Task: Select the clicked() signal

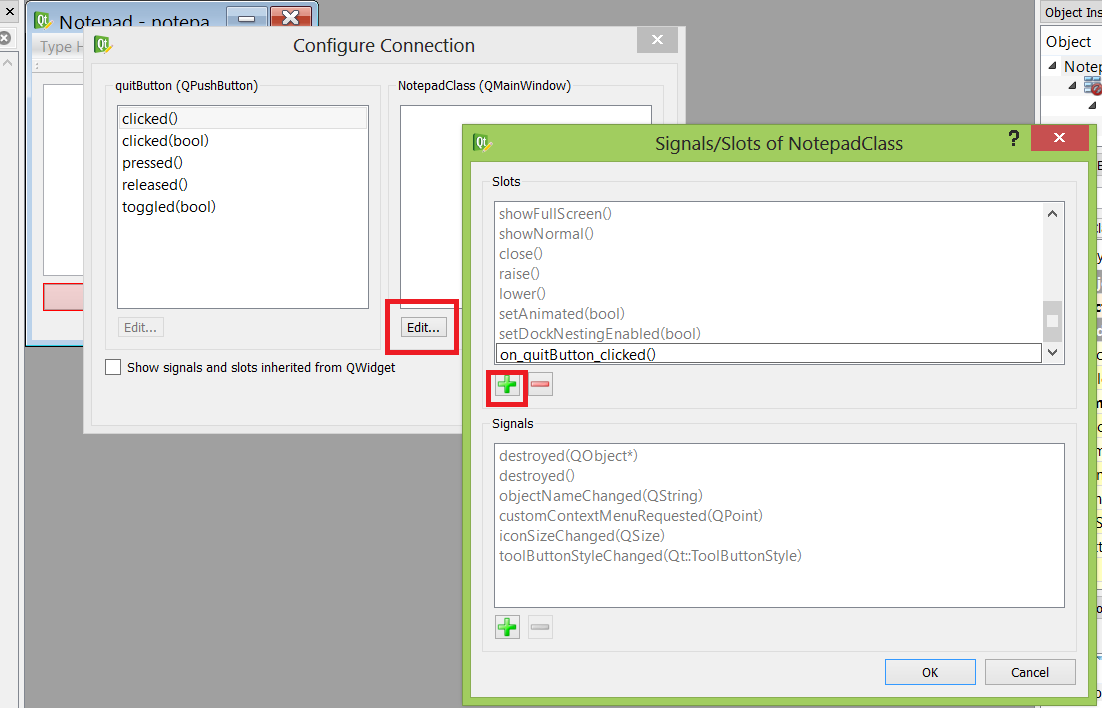Action: click(x=242, y=119)
